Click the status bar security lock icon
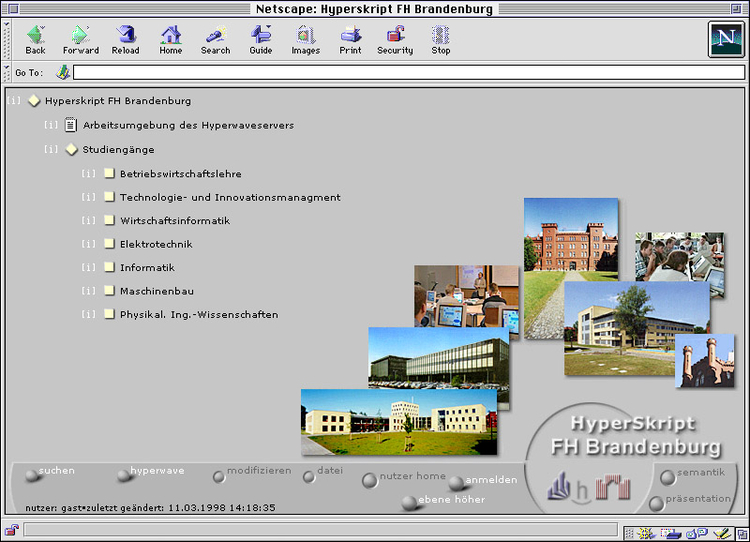The height and width of the screenshot is (542, 750). (11, 530)
